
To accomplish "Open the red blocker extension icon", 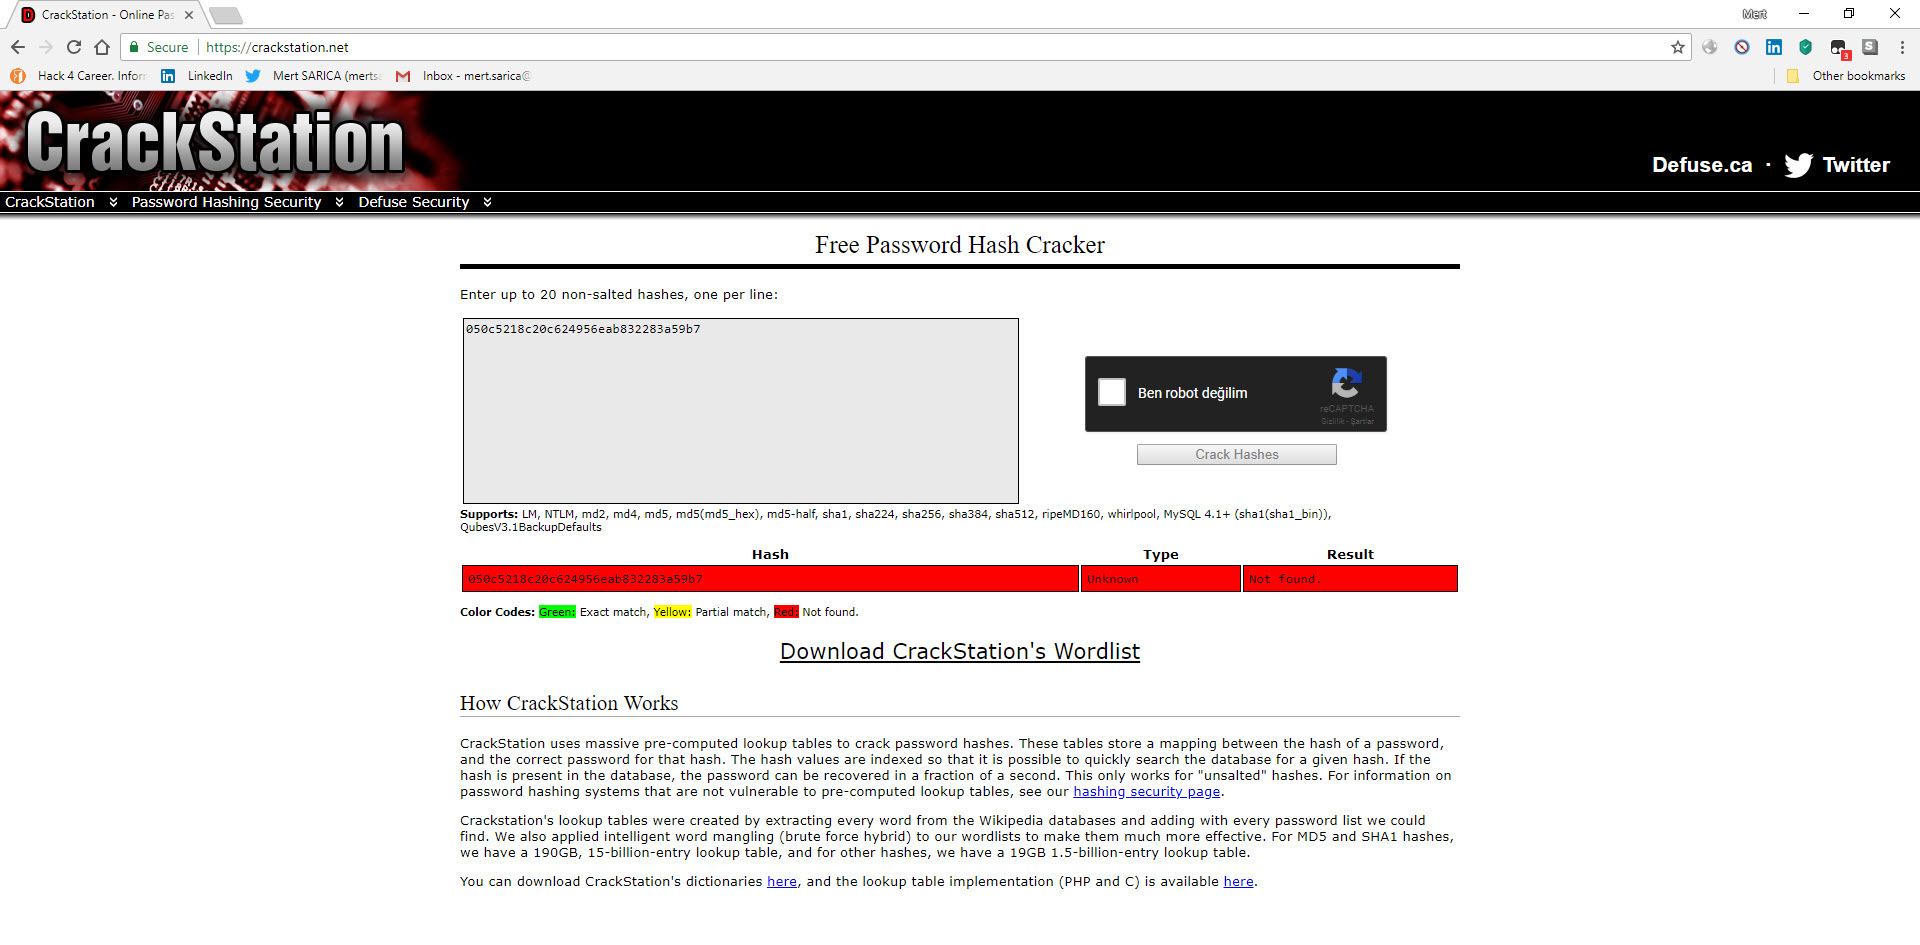I will (x=1742, y=47).
